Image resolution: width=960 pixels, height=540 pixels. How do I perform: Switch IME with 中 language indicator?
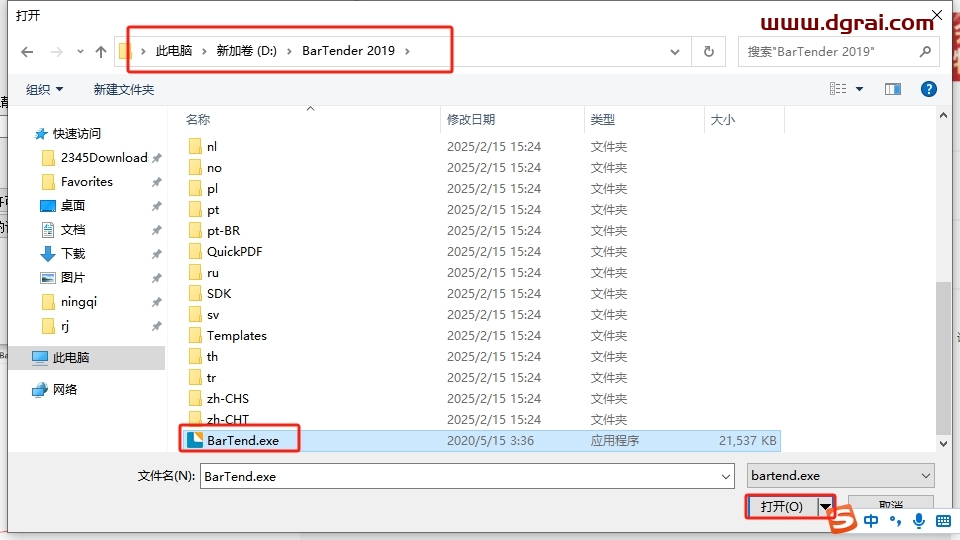[871, 521]
